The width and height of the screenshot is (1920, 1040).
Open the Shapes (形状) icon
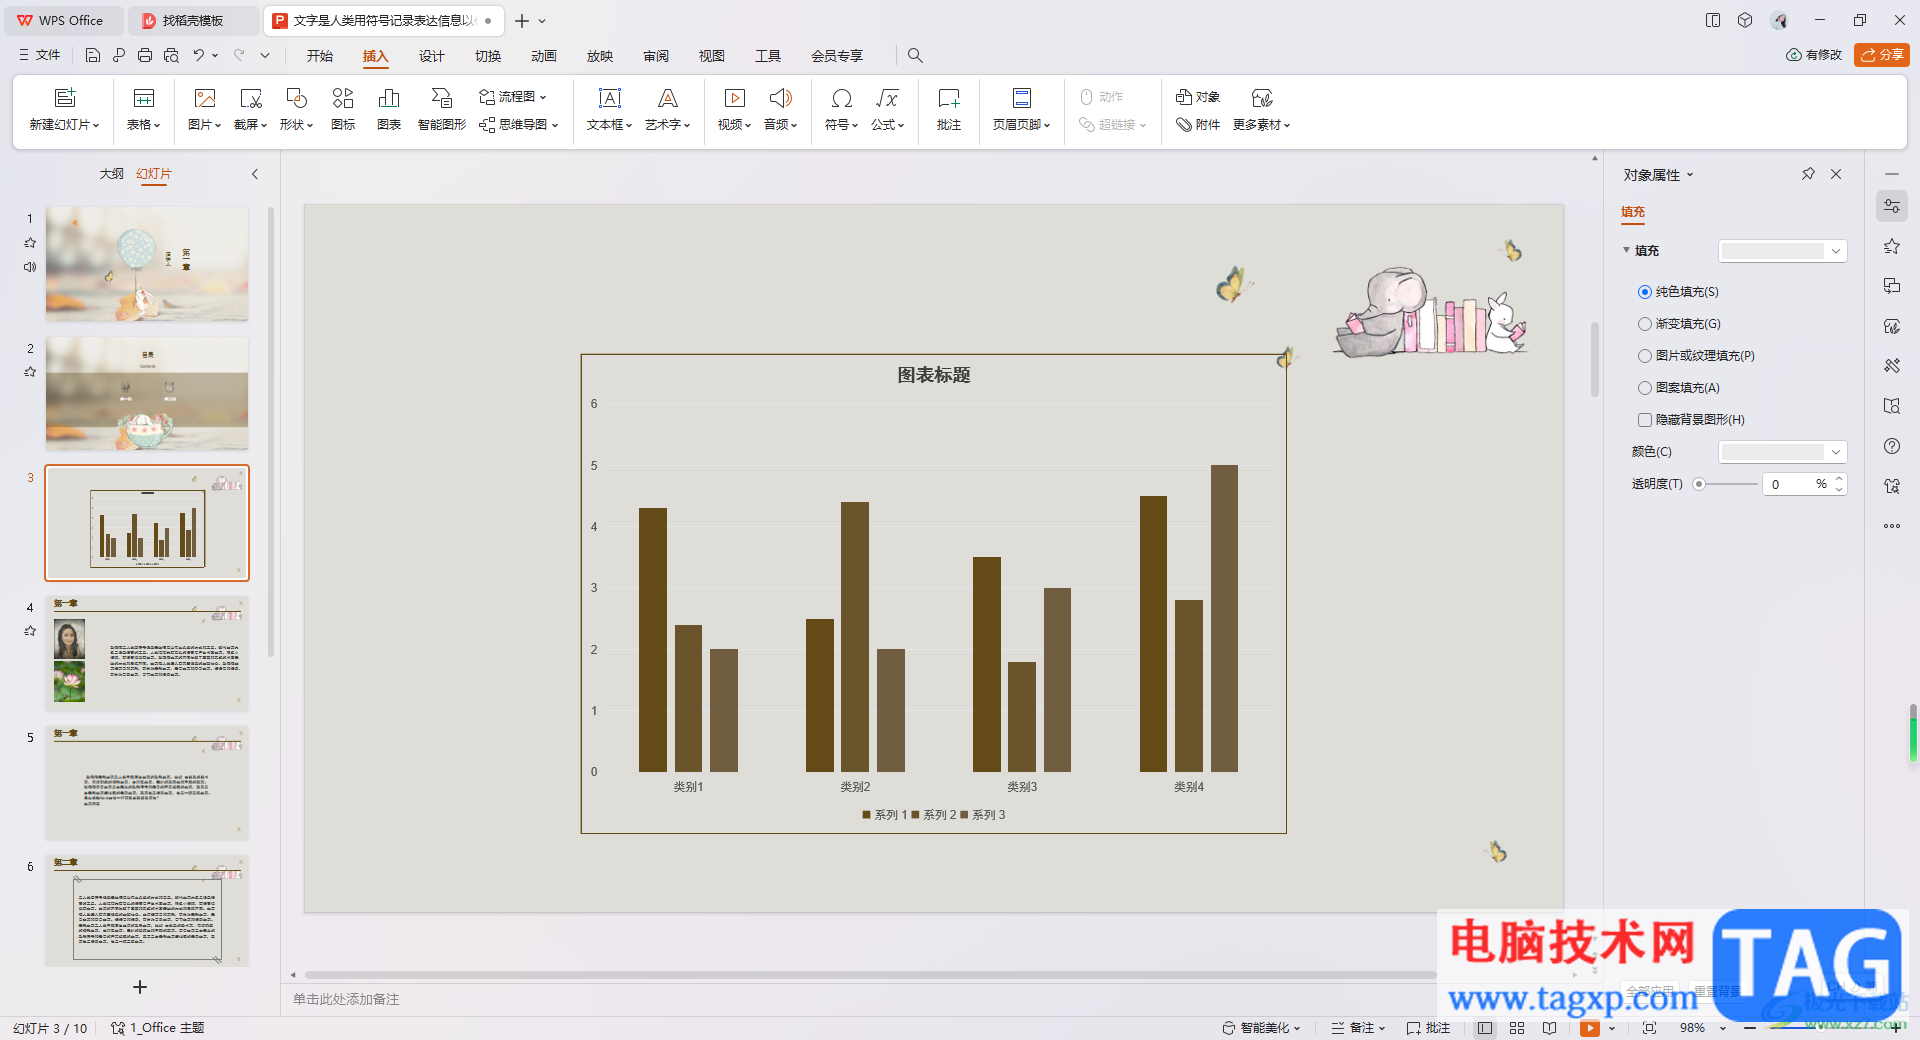tap(296, 98)
